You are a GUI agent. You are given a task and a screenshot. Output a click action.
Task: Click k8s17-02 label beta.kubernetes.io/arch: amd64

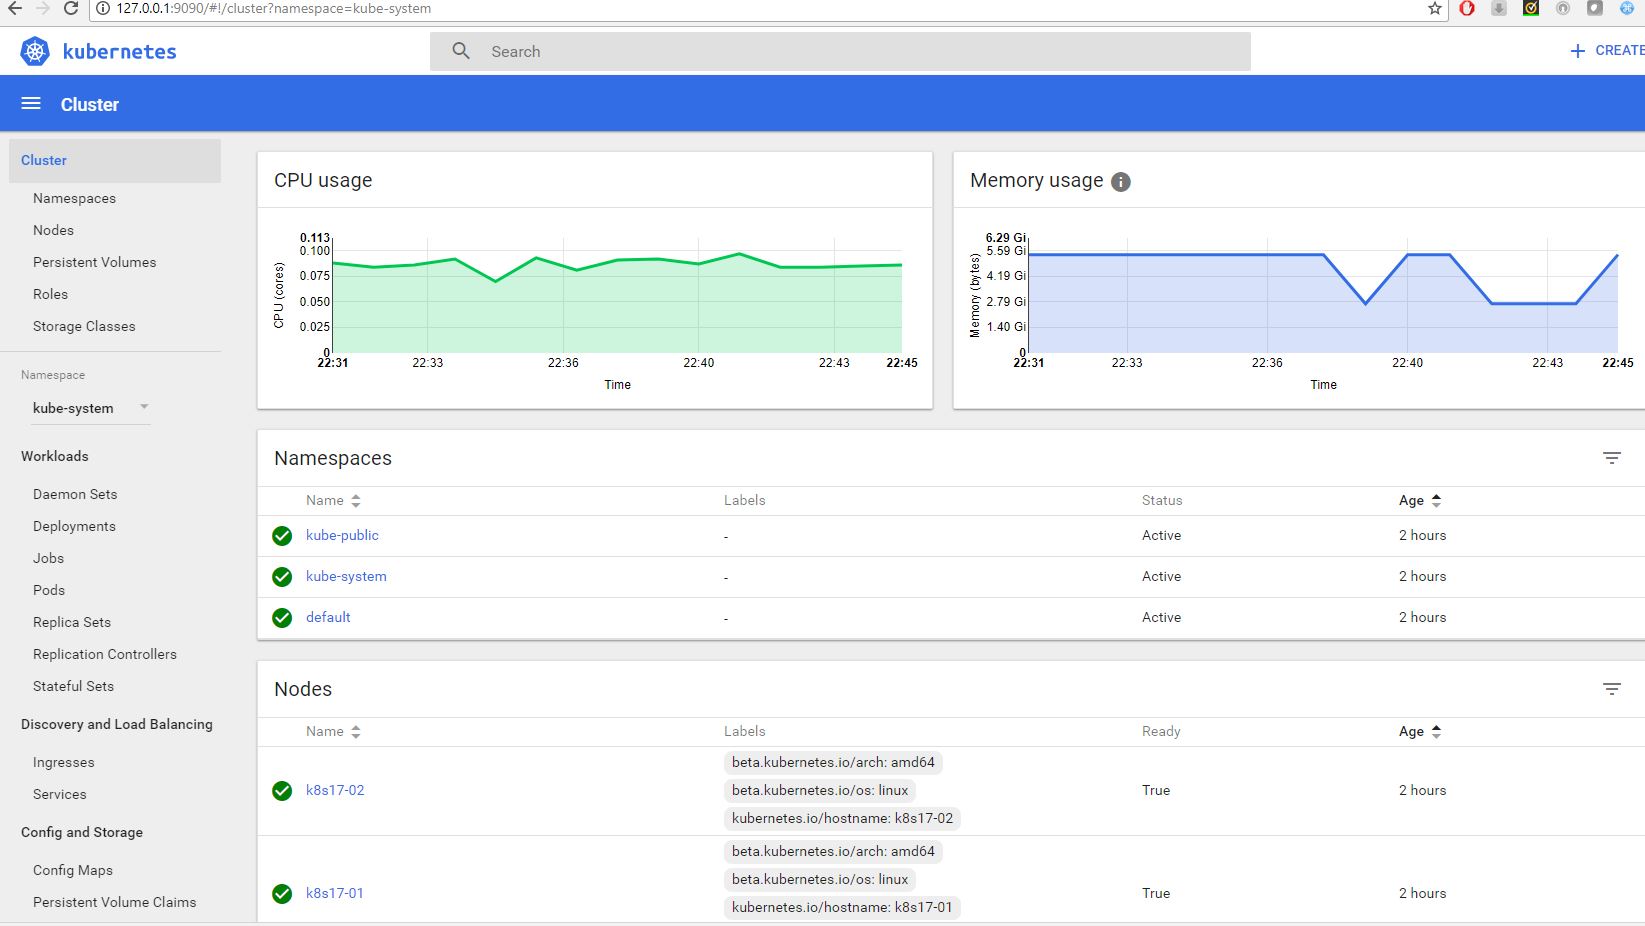tap(833, 762)
